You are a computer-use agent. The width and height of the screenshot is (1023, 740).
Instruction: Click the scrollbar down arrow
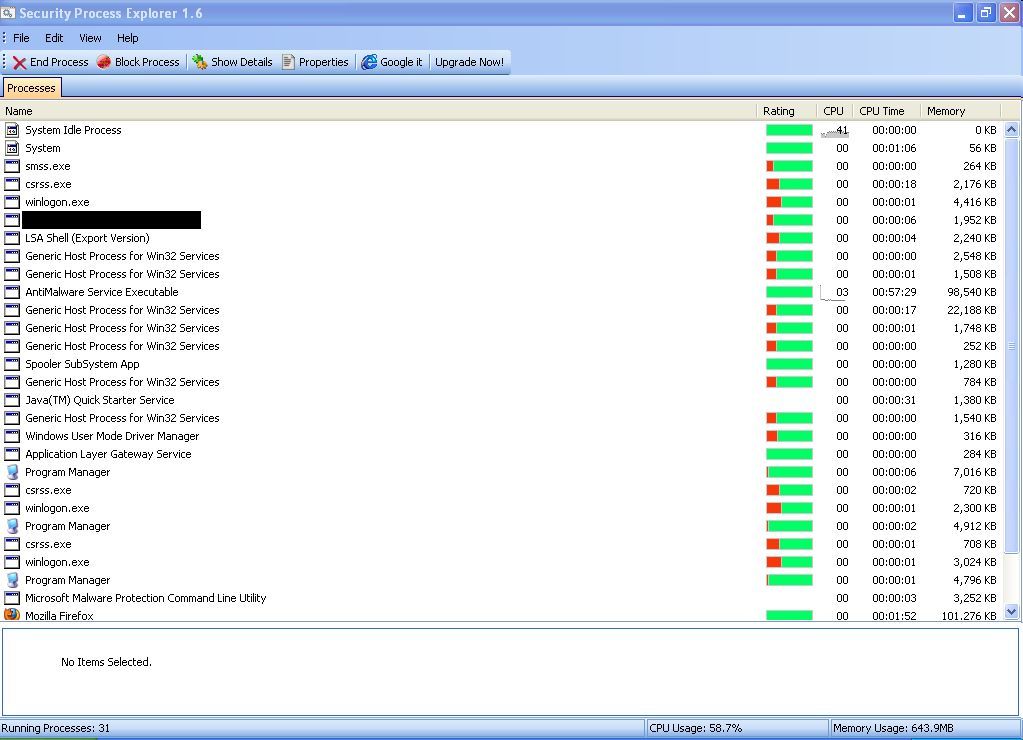(1011, 612)
